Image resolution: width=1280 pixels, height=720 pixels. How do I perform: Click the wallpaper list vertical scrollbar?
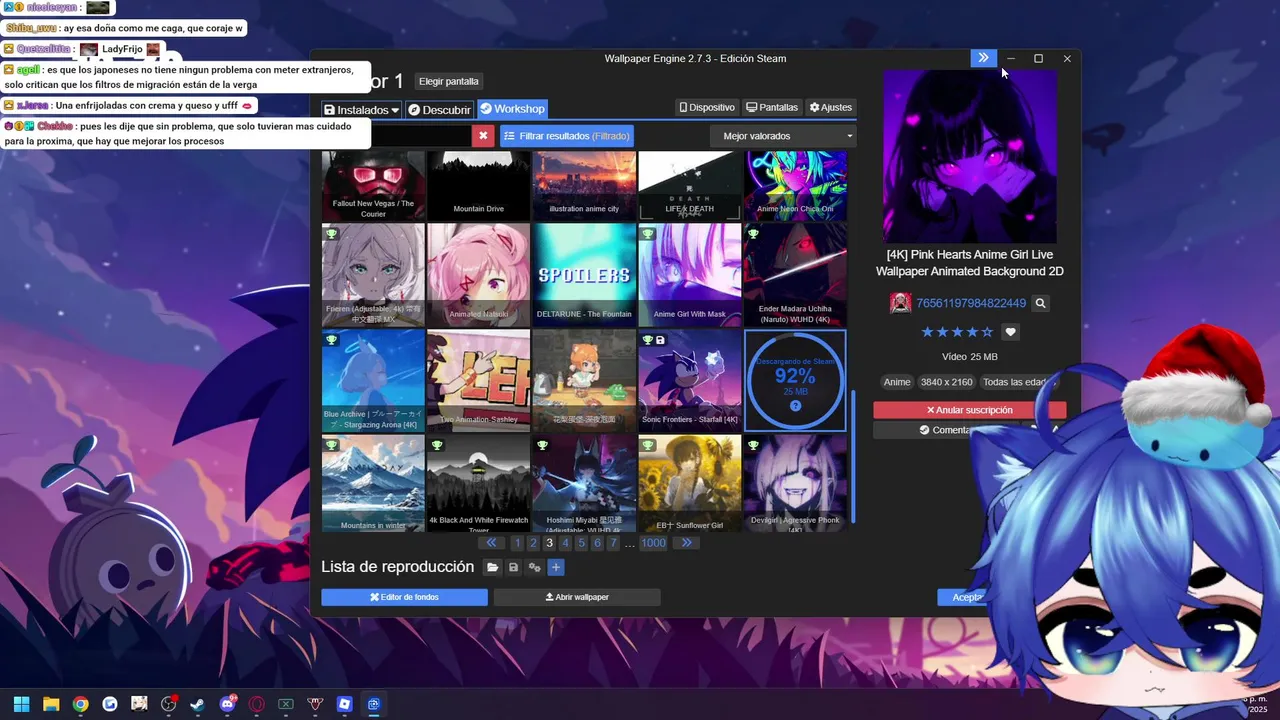coord(853,455)
